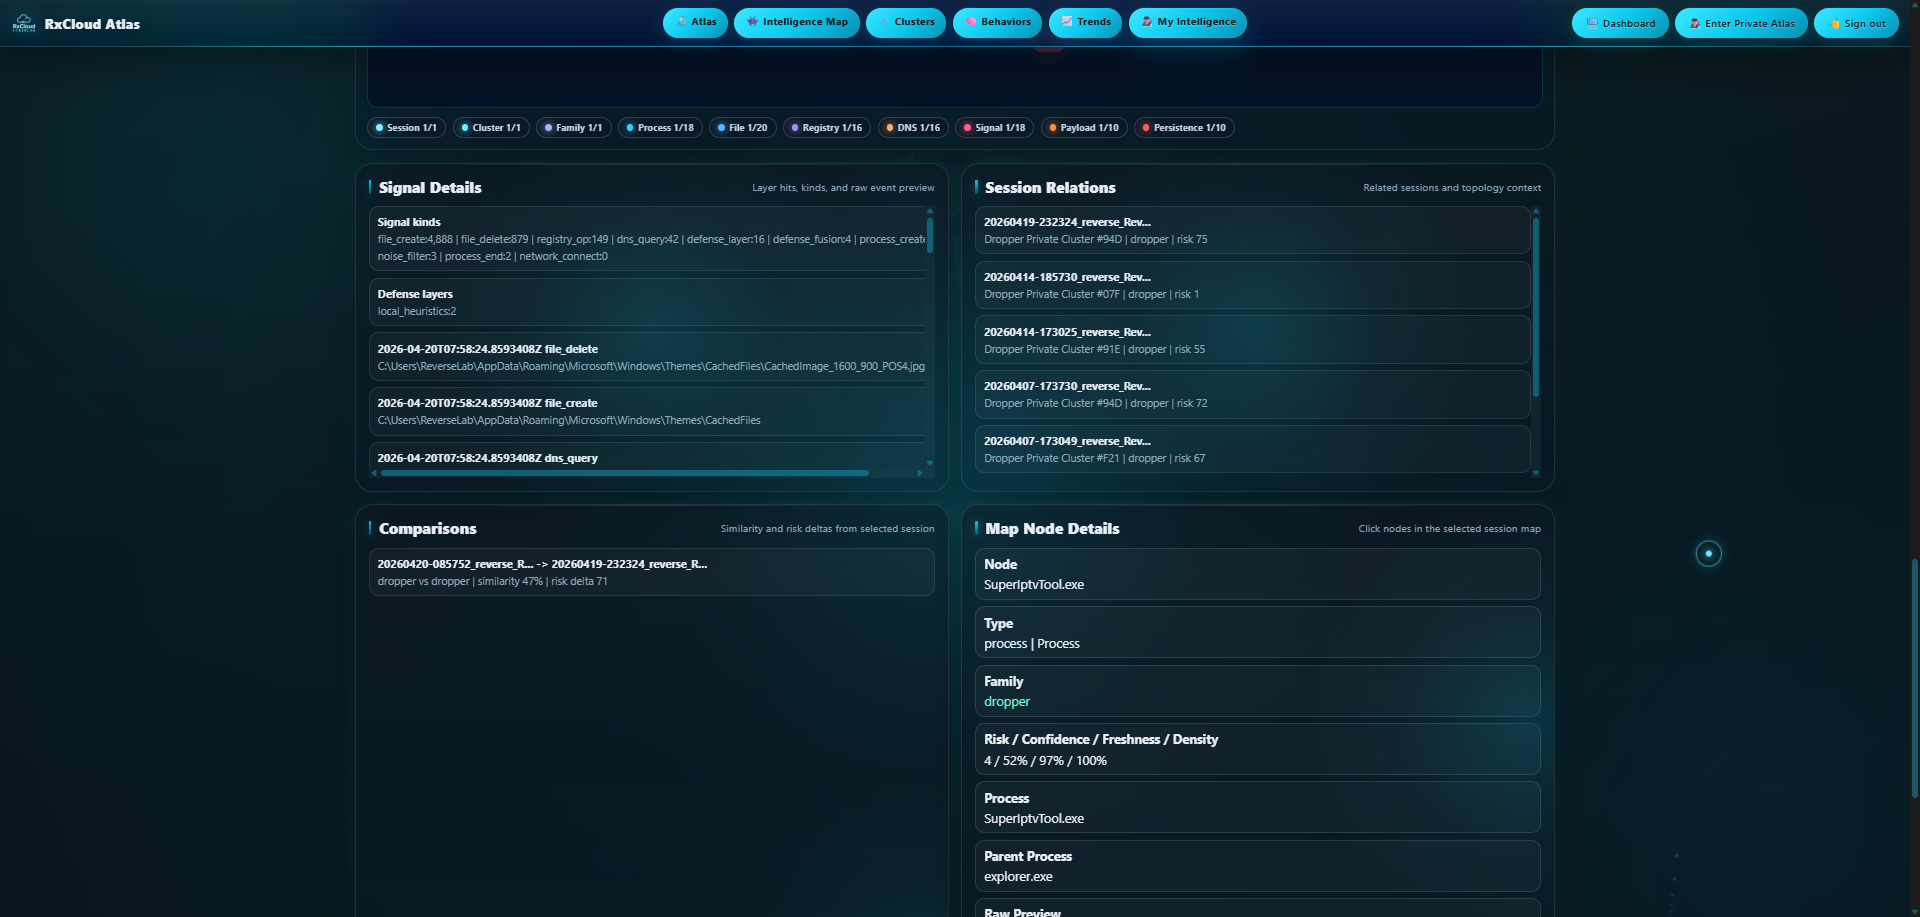Select session 20260407-173049_reverse_Rev... with risk 67
The image size is (1920, 917).
pyautogui.click(x=1252, y=449)
